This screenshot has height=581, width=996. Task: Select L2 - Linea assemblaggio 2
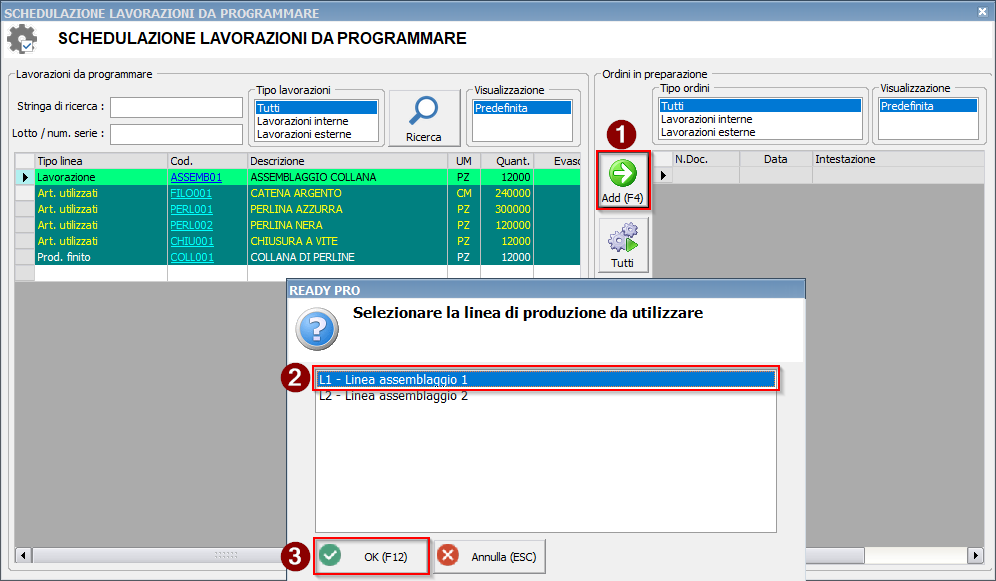tap(393, 396)
